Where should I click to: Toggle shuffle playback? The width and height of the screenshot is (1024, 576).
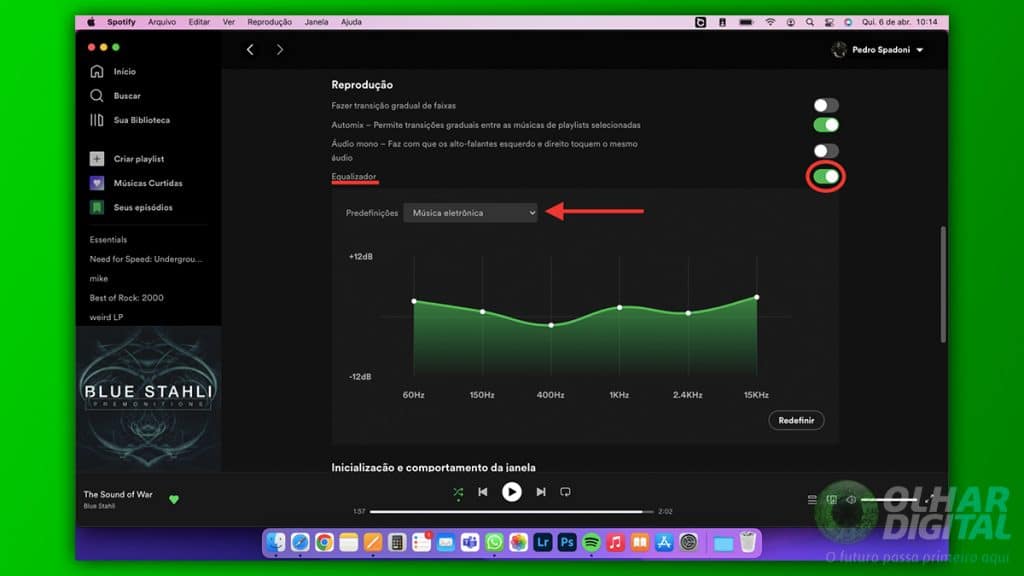pos(458,492)
